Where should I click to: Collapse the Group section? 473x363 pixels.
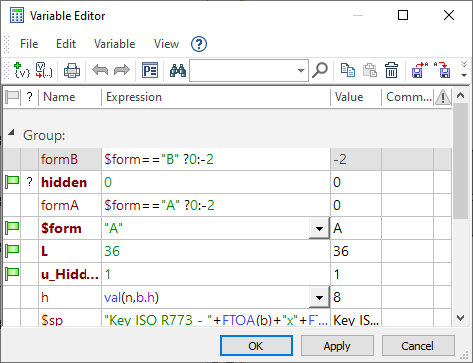12,133
